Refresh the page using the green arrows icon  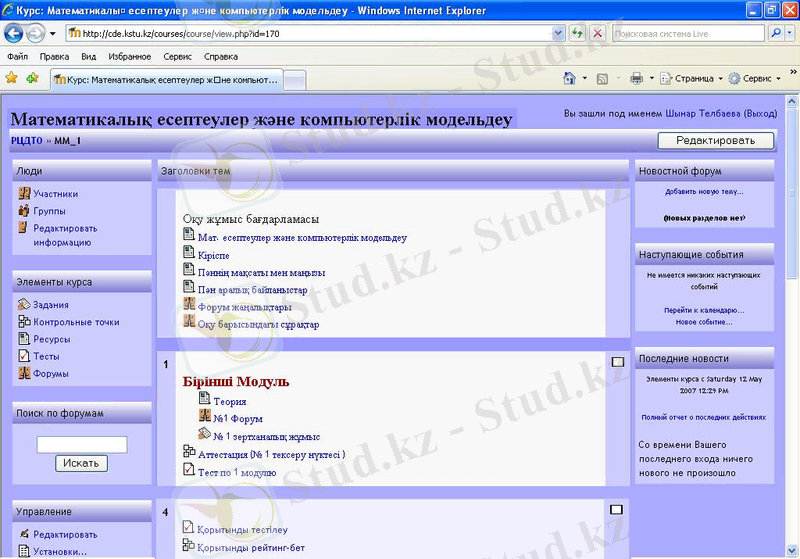577,34
